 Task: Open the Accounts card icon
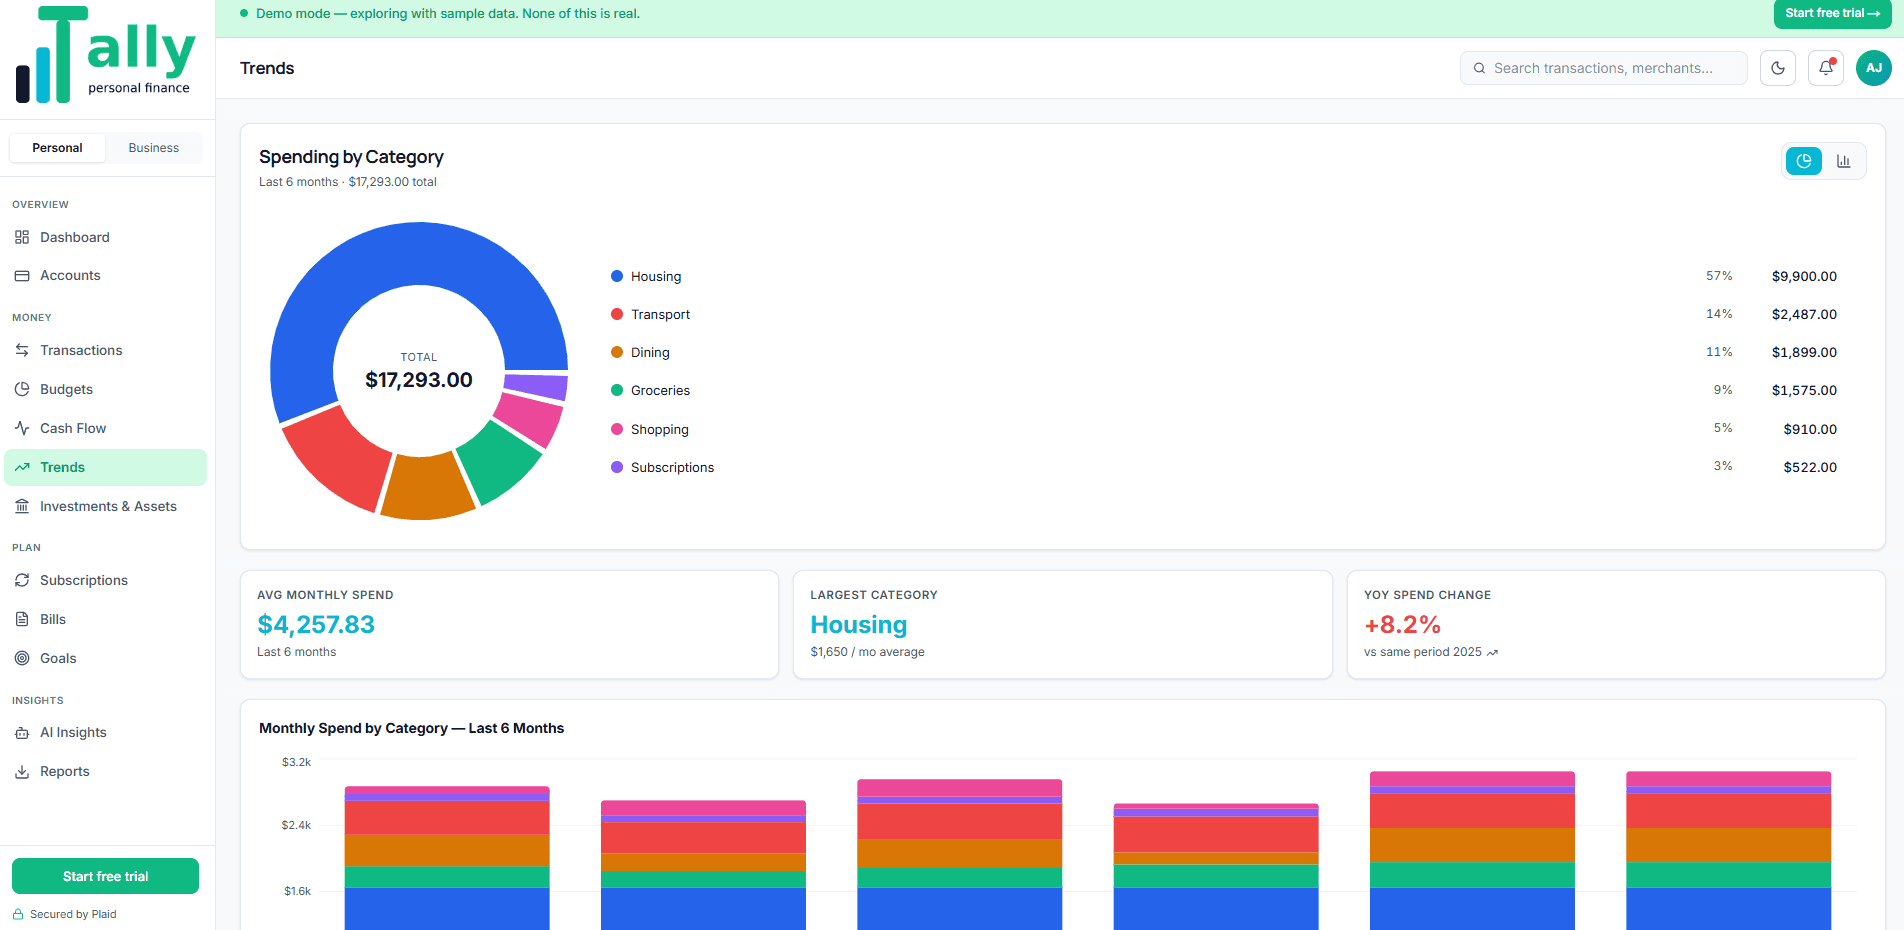coord(22,275)
